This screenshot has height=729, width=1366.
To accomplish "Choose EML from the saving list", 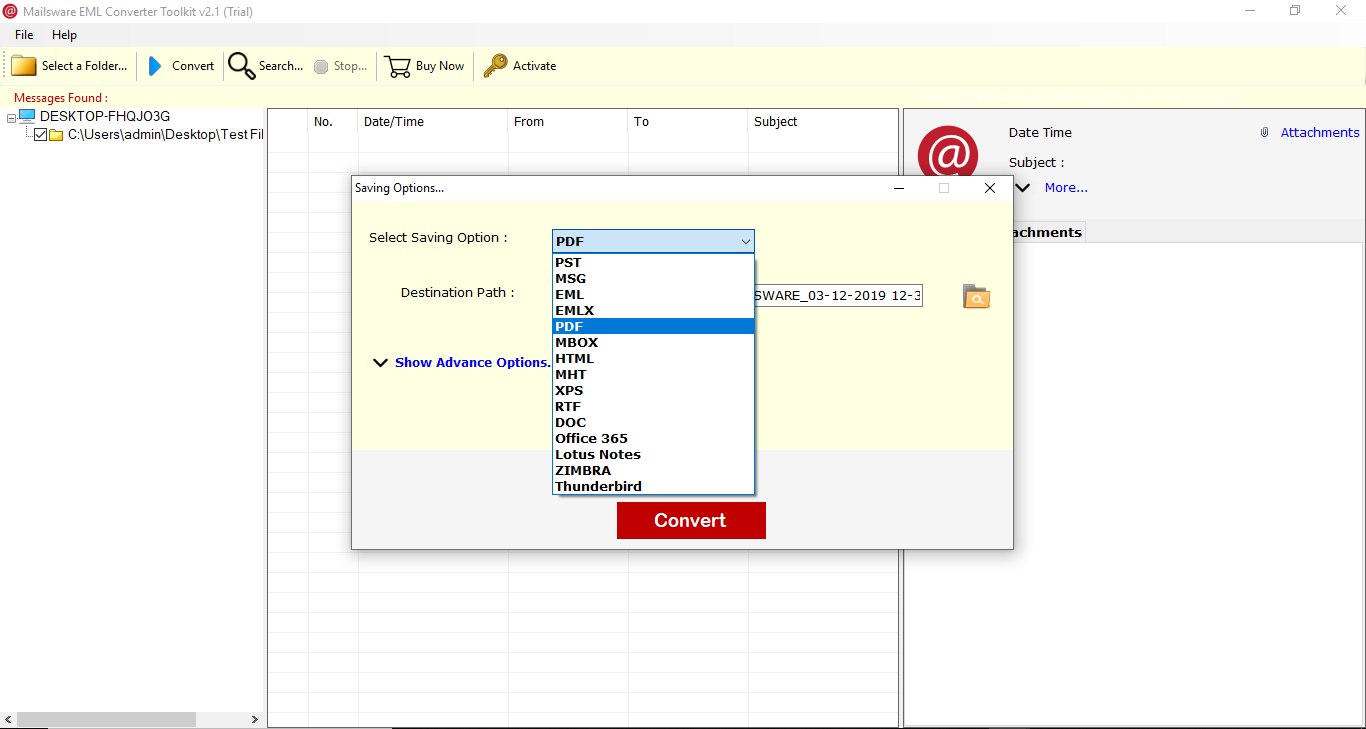I will [653, 295].
